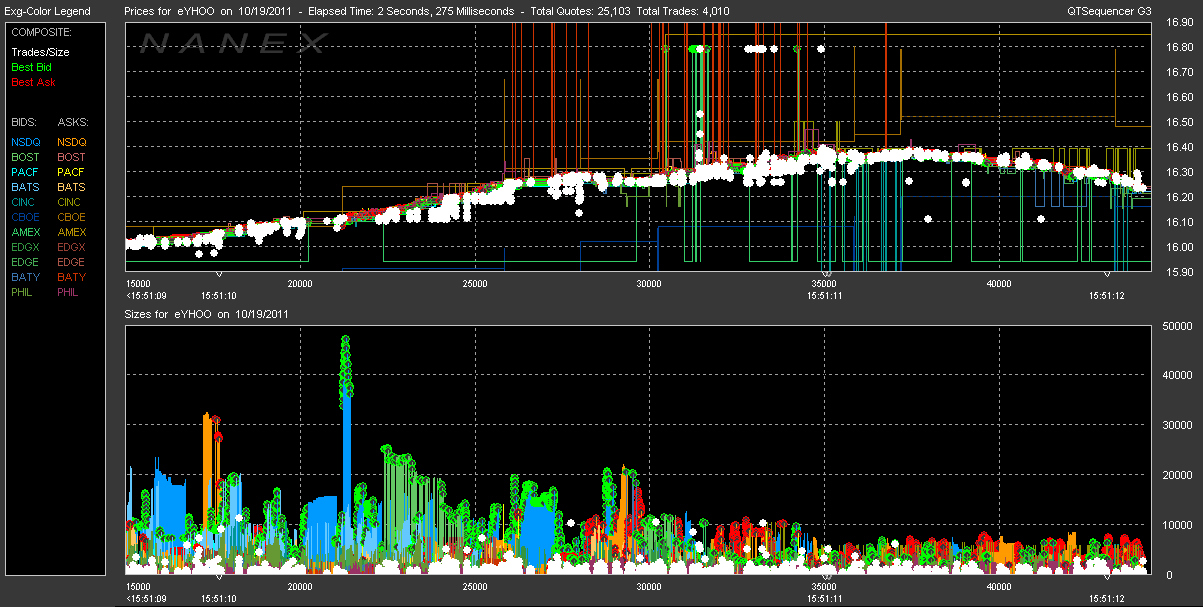Image resolution: width=1203 pixels, height=607 pixels.
Task: Choose PHIL in the bids column
Action: tap(24, 292)
